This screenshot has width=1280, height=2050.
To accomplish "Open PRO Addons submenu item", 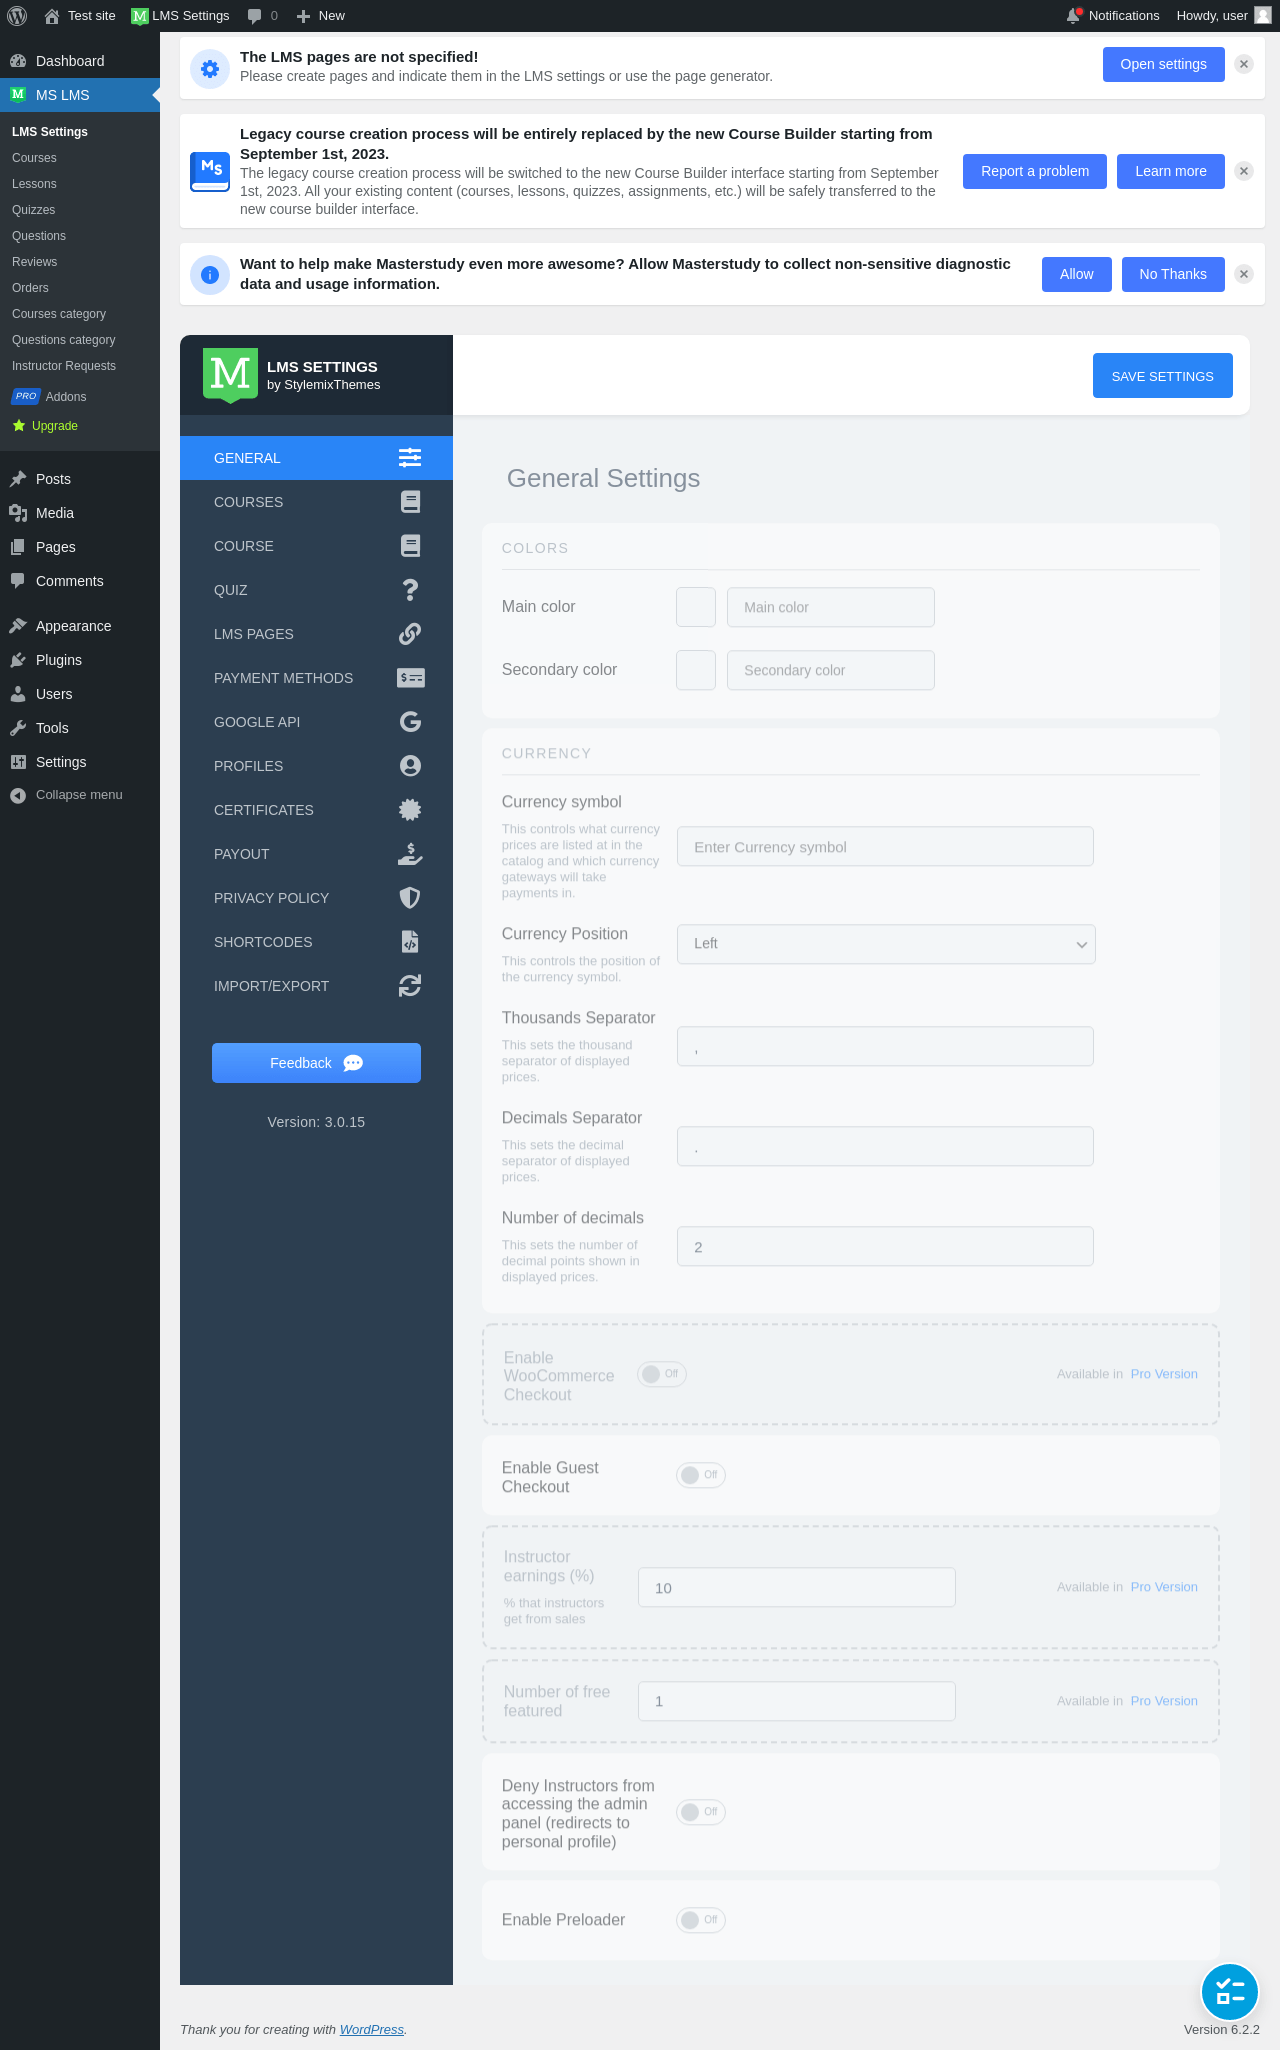I will [50, 397].
